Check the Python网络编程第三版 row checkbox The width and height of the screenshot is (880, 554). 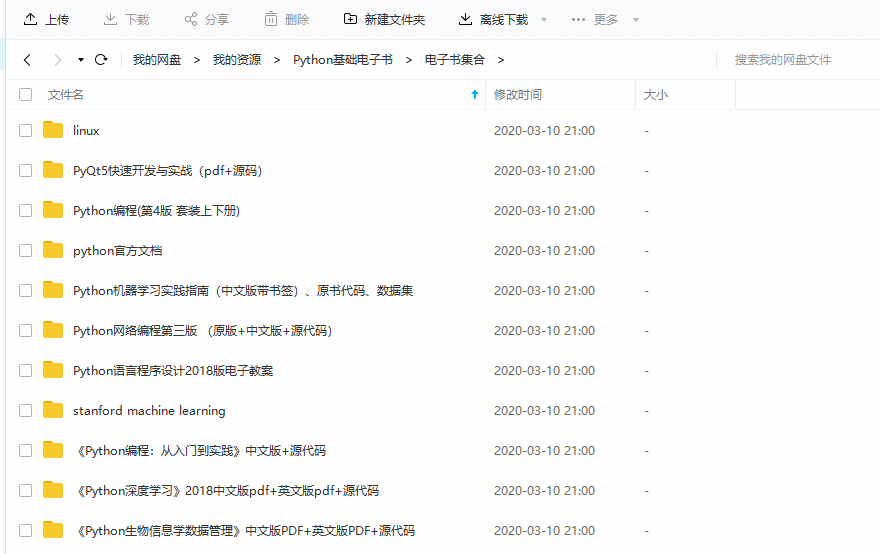(x=25, y=330)
